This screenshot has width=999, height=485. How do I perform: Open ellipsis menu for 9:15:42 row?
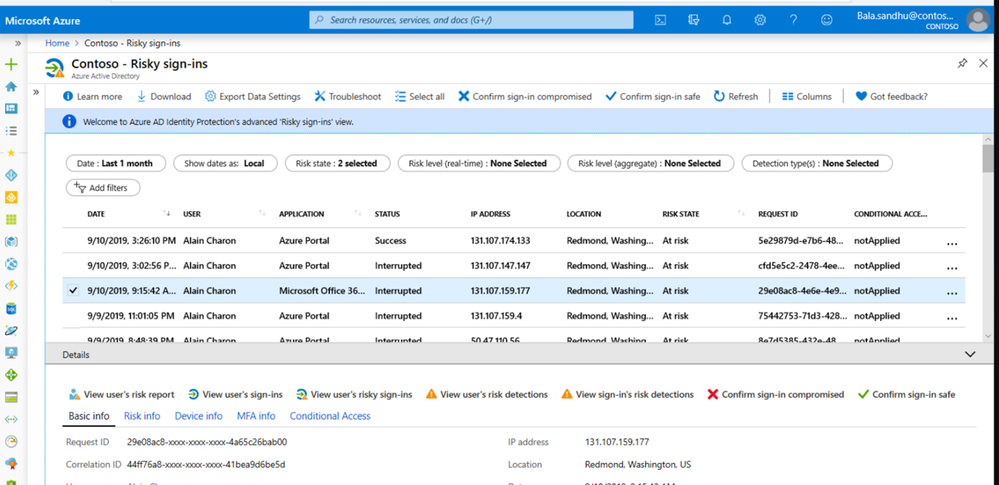pyautogui.click(x=952, y=293)
